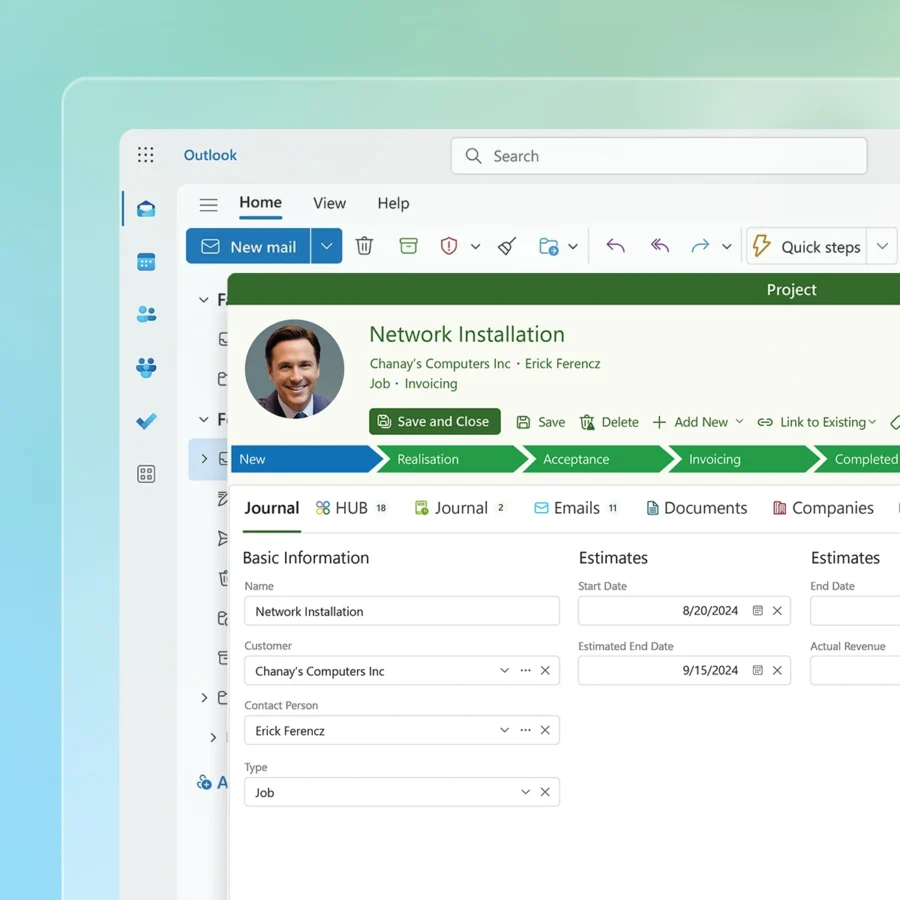Click the contact profile photo

coord(294,369)
